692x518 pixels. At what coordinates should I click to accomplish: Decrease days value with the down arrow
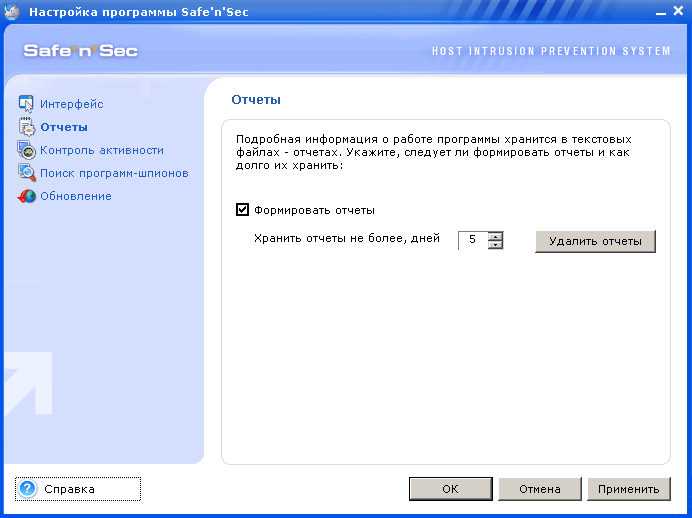tap(496, 244)
